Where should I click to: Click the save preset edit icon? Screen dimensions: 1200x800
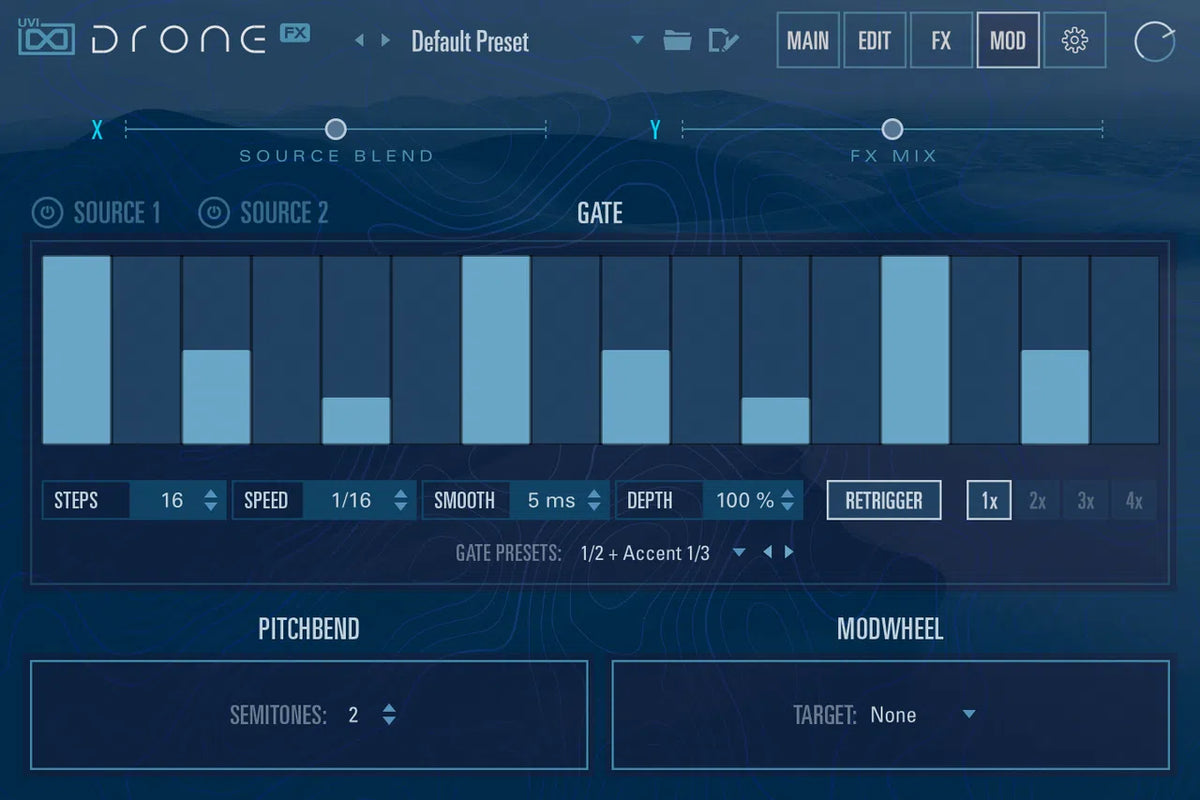coord(723,41)
